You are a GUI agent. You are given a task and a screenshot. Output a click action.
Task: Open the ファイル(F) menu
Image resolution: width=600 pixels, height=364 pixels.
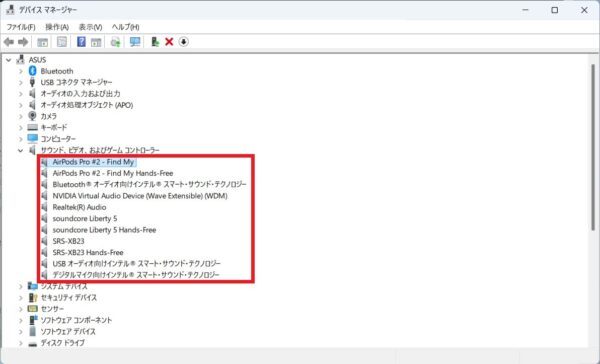coord(21,27)
